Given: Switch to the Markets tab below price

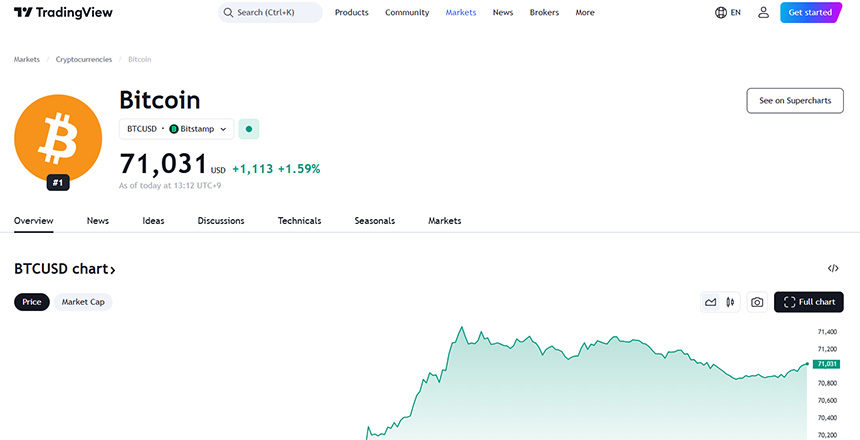Looking at the screenshot, I should click(x=445, y=221).
